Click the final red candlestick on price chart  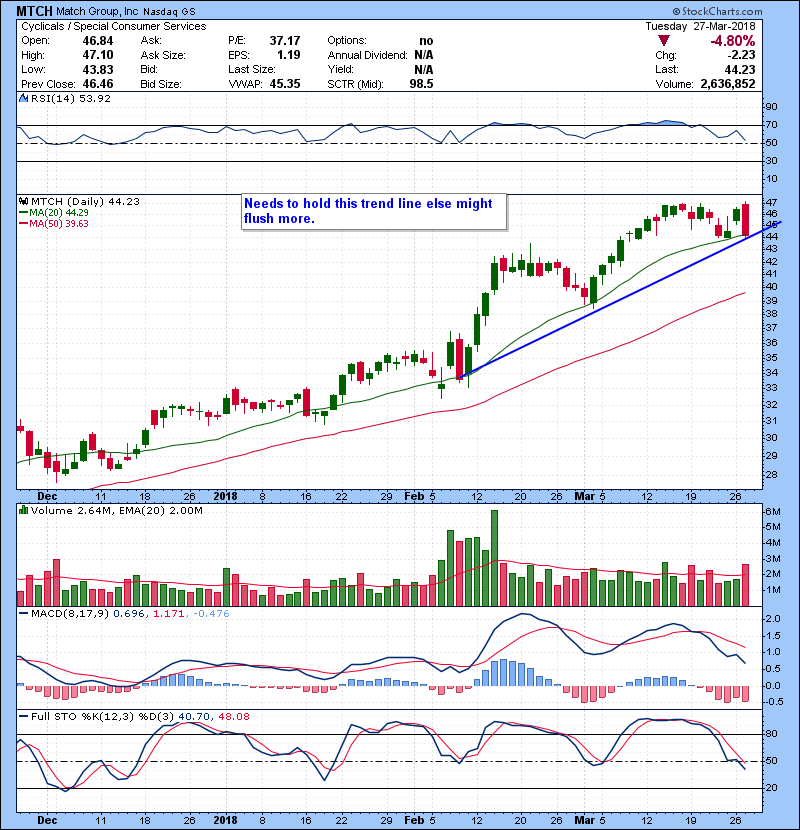pos(745,220)
